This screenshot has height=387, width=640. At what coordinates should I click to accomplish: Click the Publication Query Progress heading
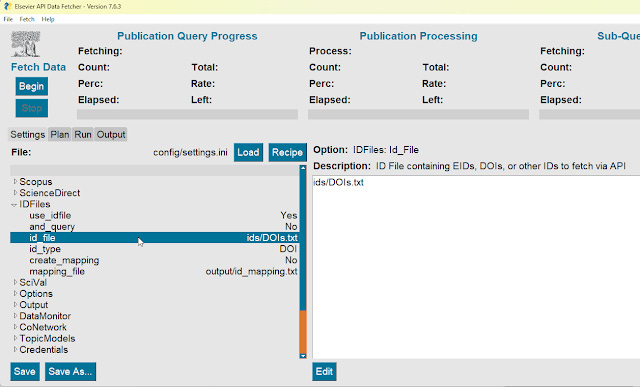point(187,36)
